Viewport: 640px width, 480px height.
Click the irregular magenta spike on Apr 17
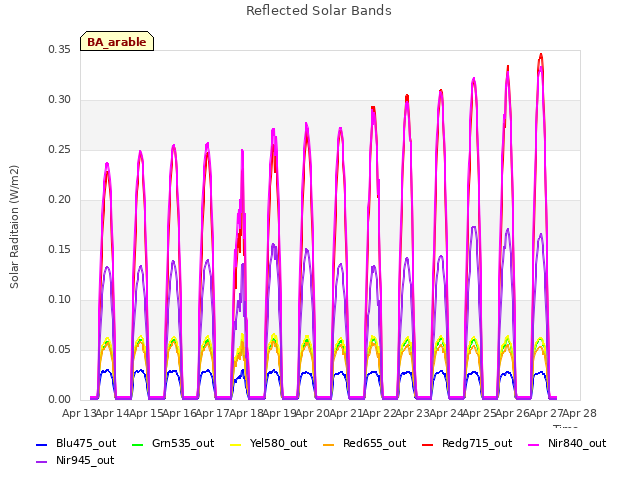click(x=242, y=152)
